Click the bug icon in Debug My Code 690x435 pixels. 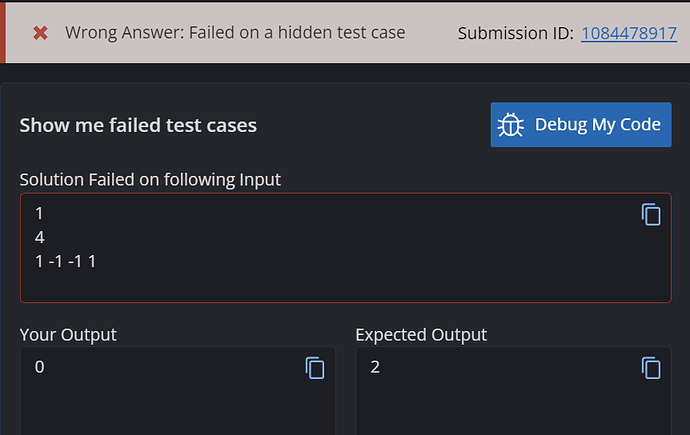click(x=512, y=125)
